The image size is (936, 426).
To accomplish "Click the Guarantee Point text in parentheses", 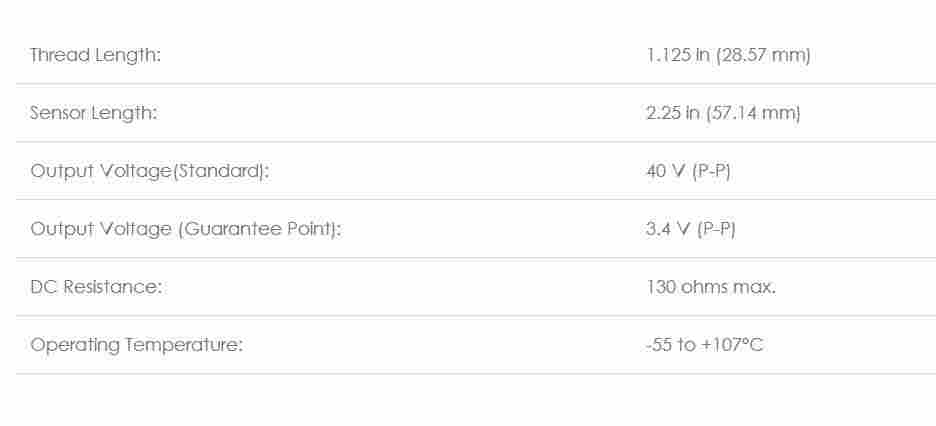I will 260,229.
